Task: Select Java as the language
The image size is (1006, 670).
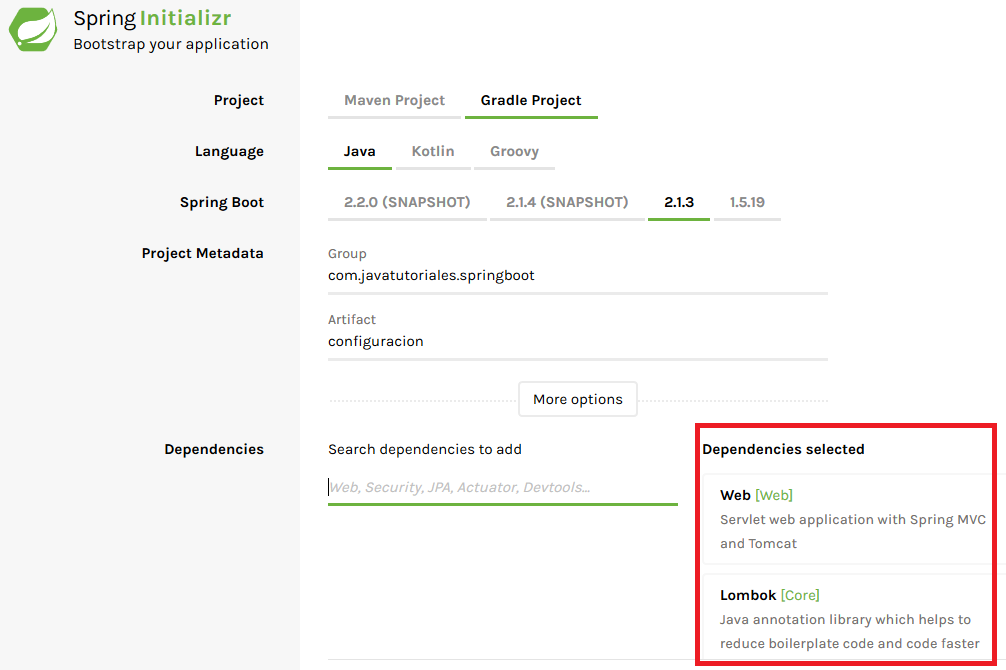Action: (x=359, y=151)
